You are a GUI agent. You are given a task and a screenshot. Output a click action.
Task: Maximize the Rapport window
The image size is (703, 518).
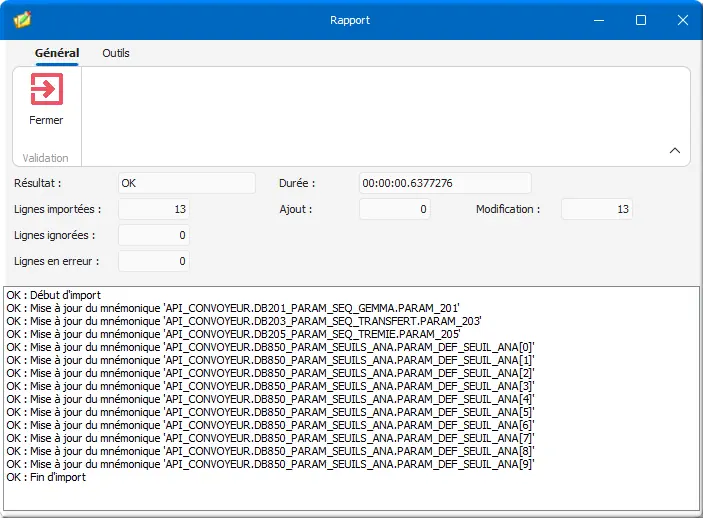tap(641, 20)
